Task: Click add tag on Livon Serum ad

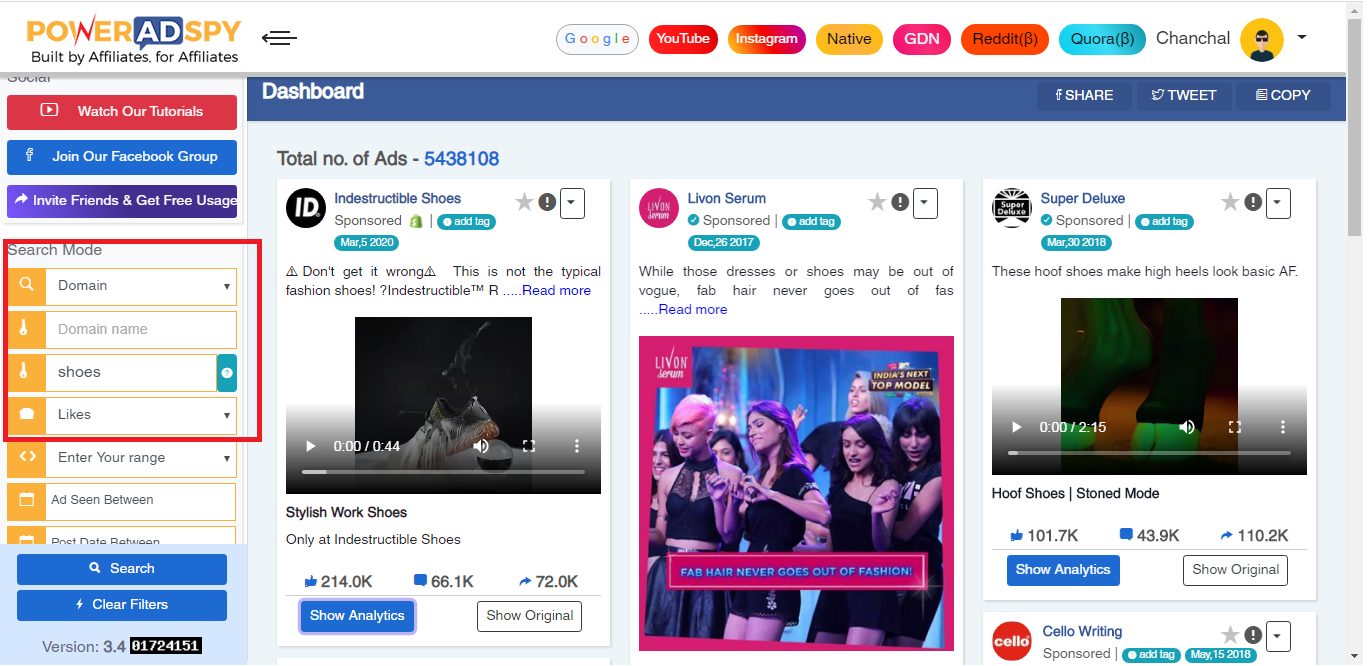Action: pos(810,222)
